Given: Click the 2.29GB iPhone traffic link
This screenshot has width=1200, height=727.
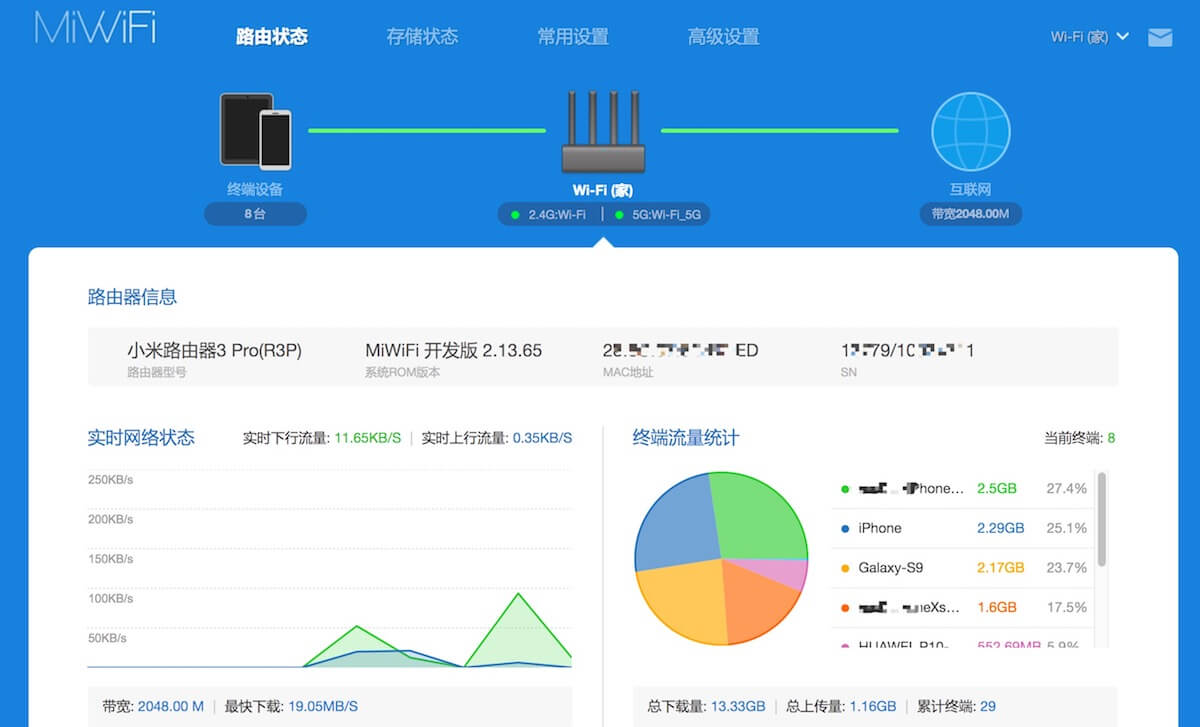Looking at the screenshot, I should point(999,527).
